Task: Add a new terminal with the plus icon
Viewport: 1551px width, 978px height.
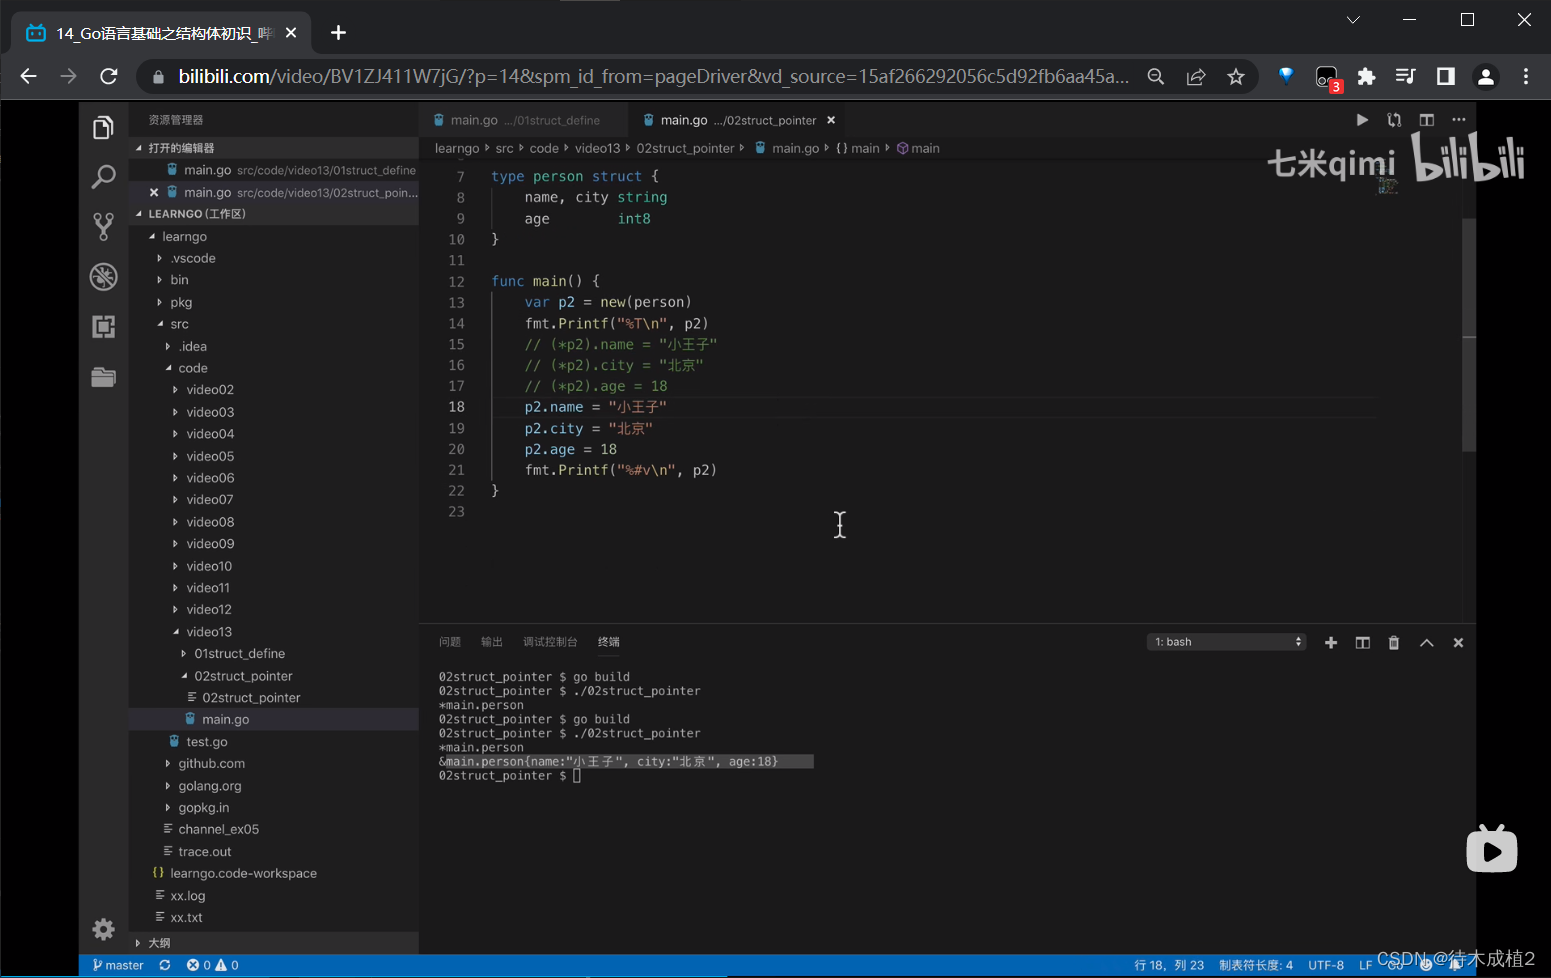Action: 1331,643
